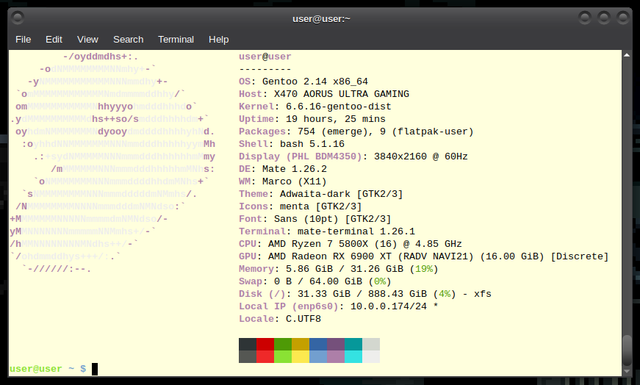Click the '19 hours, 25 mins' uptime value

336,119
